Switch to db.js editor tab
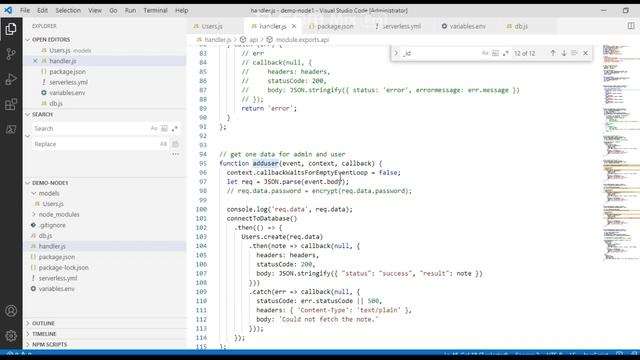This screenshot has height=360, width=640. click(x=521, y=26)
